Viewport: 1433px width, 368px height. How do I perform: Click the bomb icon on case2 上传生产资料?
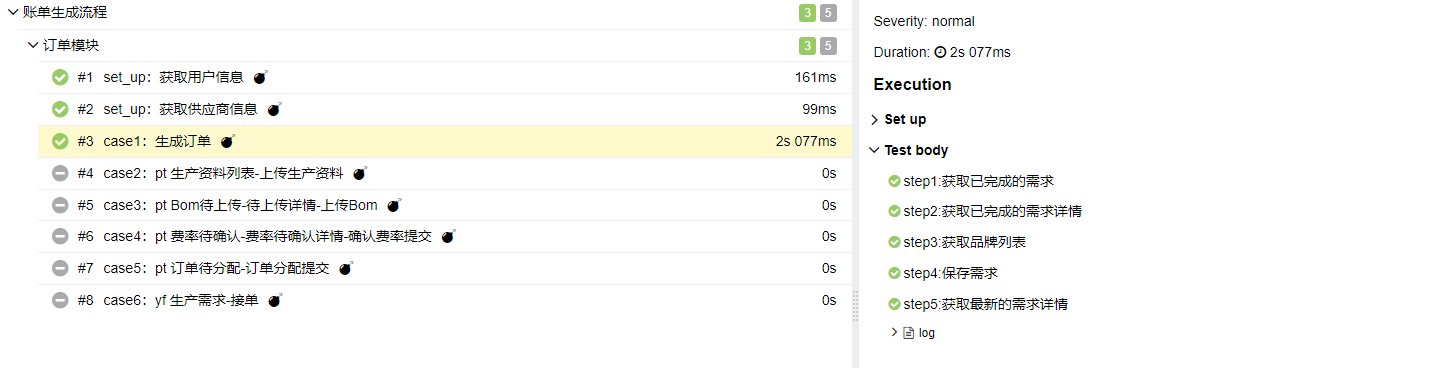(x=361, y=173)
